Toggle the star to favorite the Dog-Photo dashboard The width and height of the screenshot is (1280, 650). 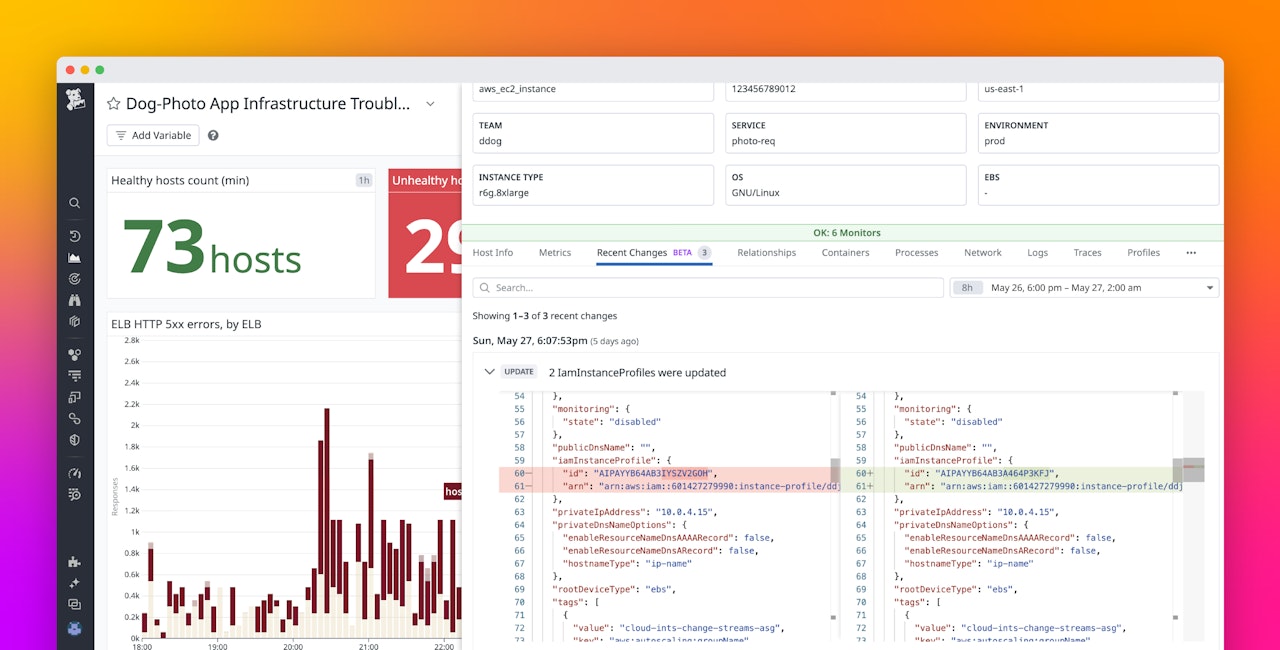113,103
